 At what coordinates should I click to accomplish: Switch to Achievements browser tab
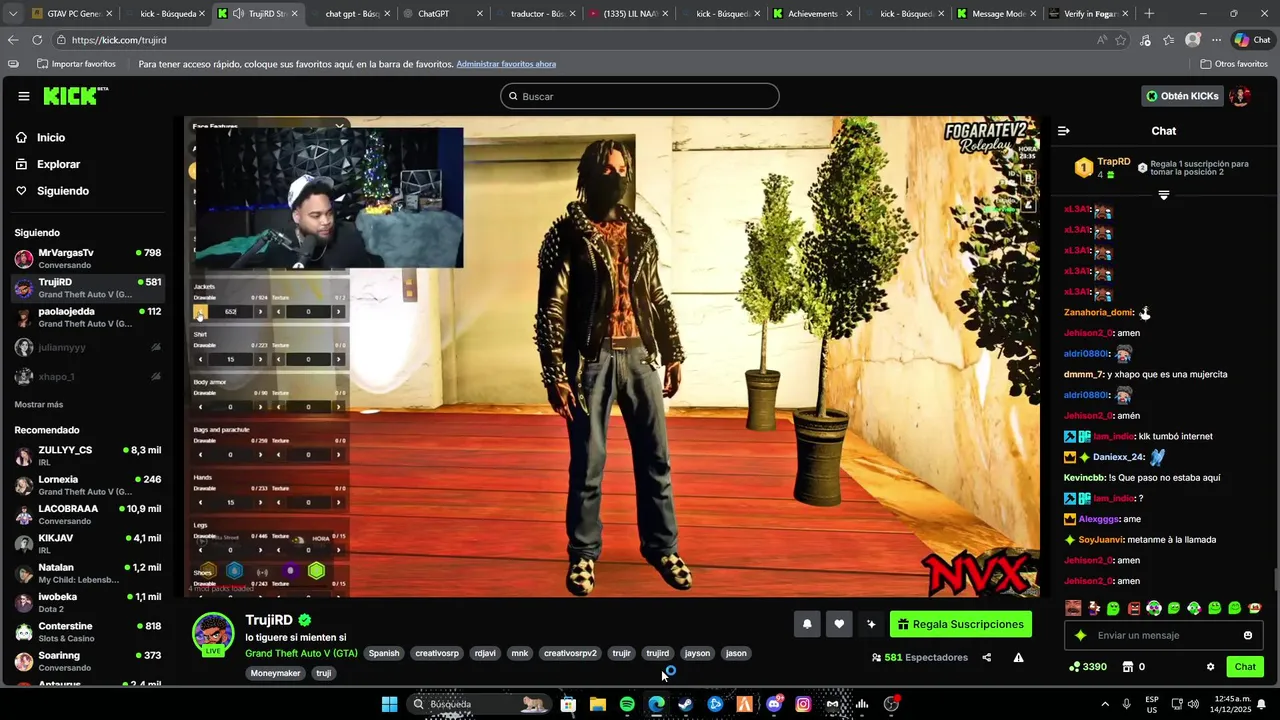click(812, 14)
